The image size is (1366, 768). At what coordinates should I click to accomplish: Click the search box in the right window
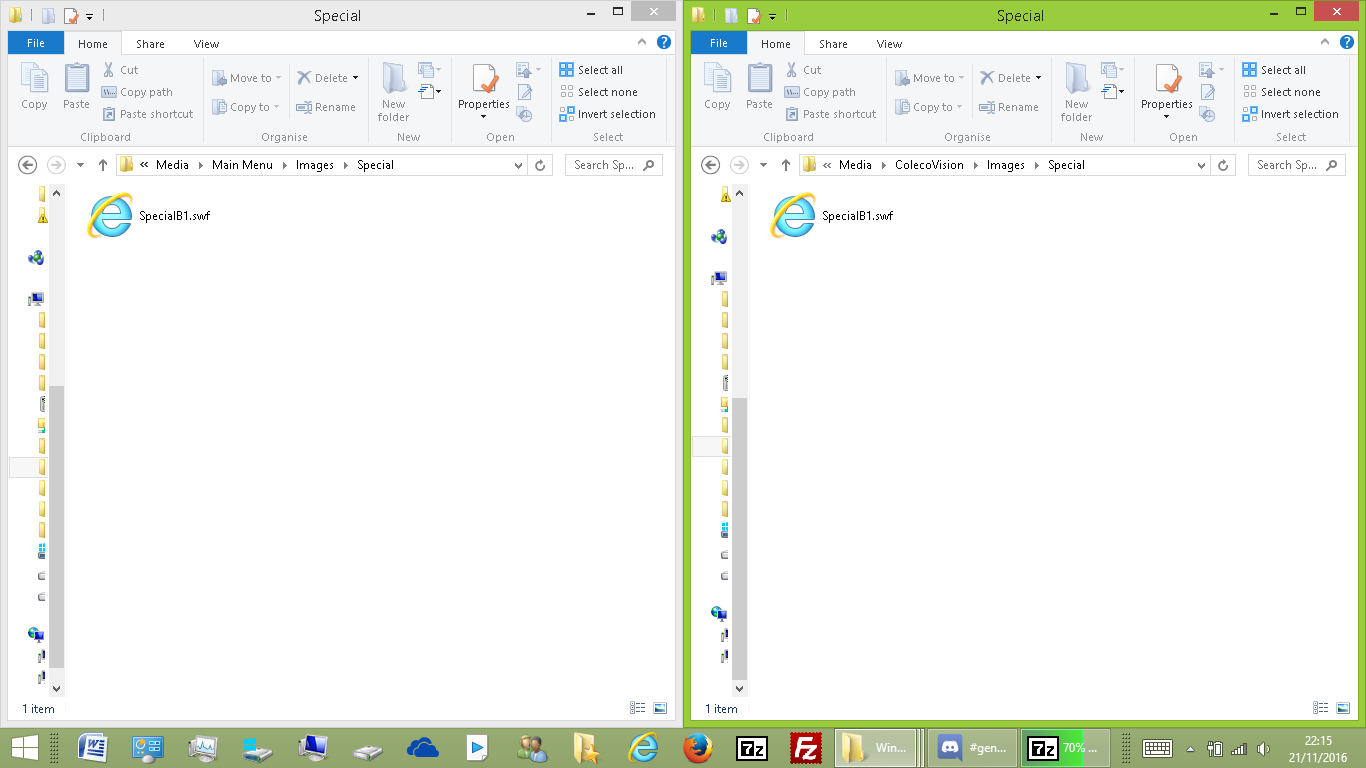point(1297,165)
